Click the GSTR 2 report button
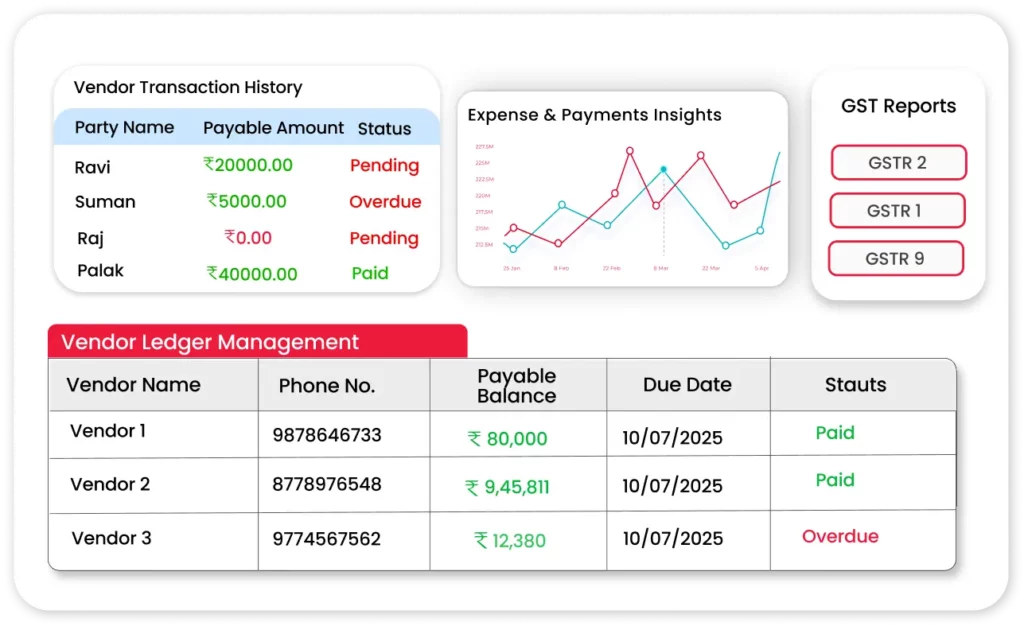 point(897,162)
